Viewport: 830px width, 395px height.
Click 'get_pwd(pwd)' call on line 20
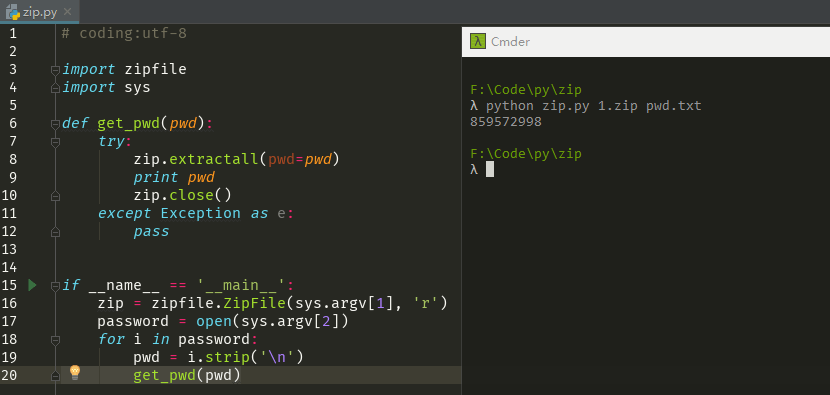(x=187, y=375)
